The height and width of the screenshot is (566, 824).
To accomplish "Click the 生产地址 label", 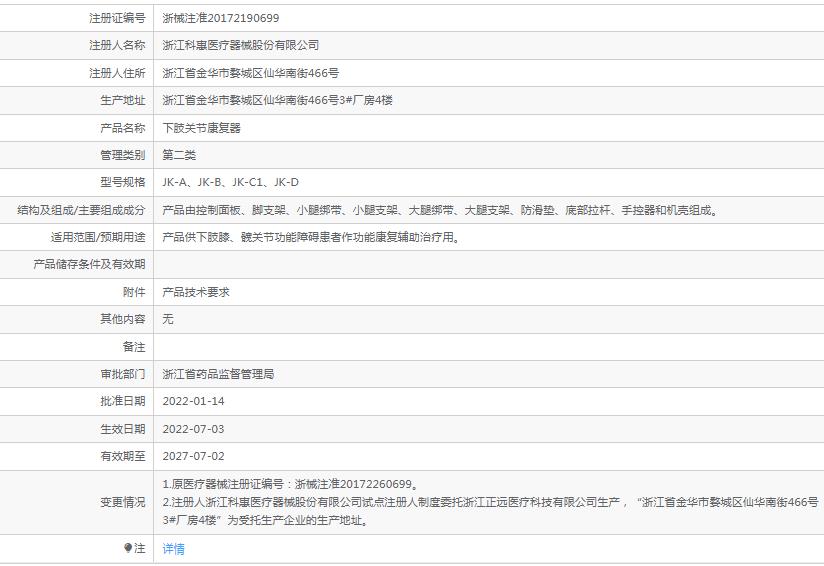I will pyautogui.click(x=123, y=100).
